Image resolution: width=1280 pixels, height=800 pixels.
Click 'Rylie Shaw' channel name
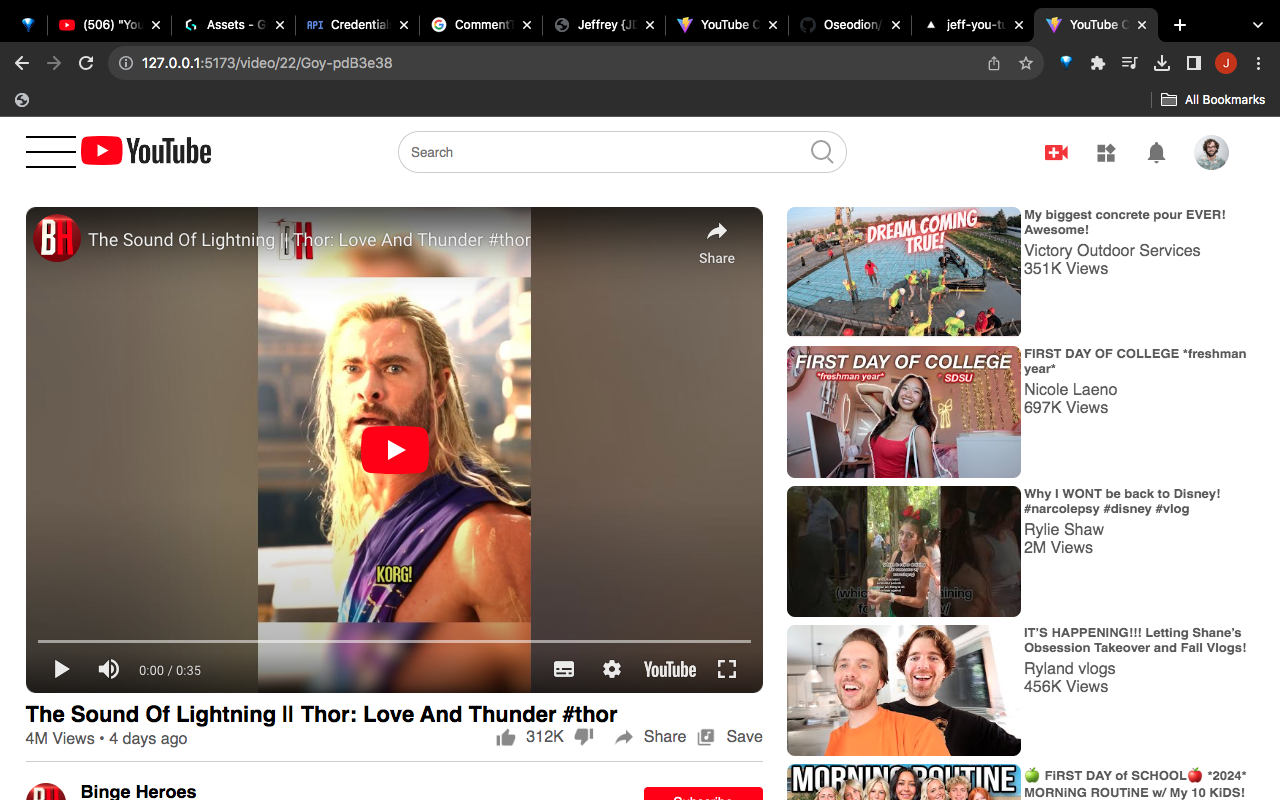1064,530
